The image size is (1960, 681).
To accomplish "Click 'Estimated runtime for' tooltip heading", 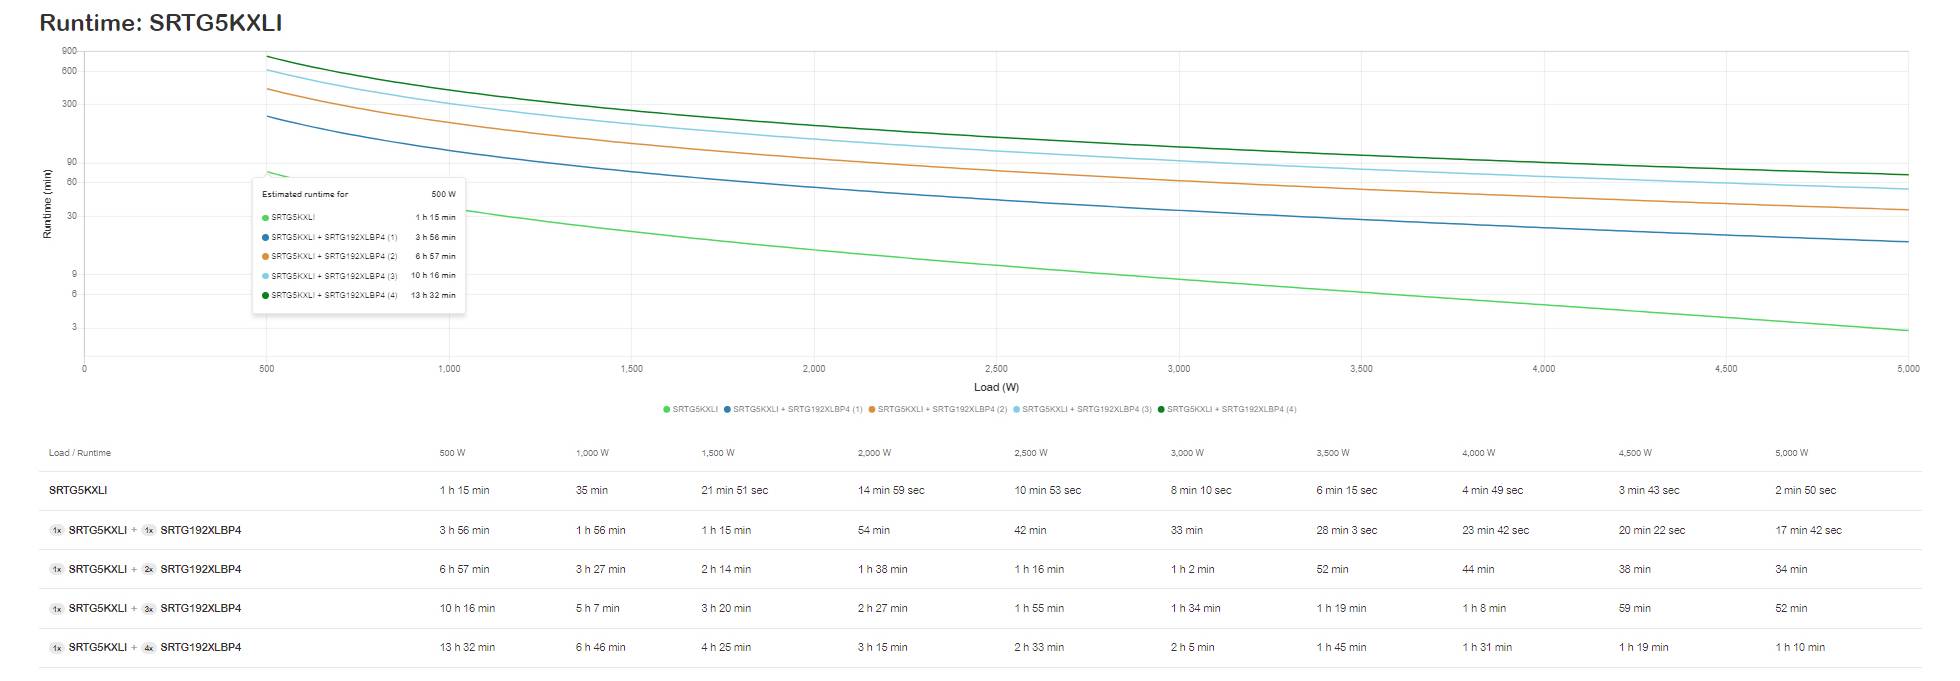I will pos(305,194).
